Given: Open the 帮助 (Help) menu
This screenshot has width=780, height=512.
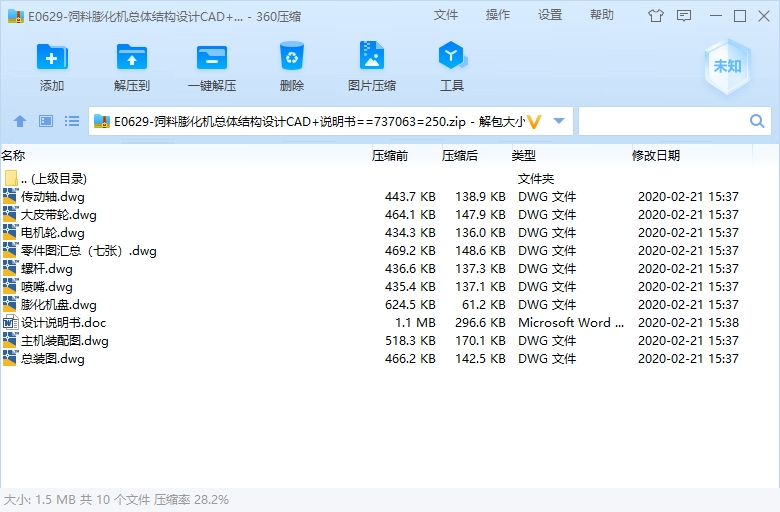Looking at the screenshot, I should 602,15.
